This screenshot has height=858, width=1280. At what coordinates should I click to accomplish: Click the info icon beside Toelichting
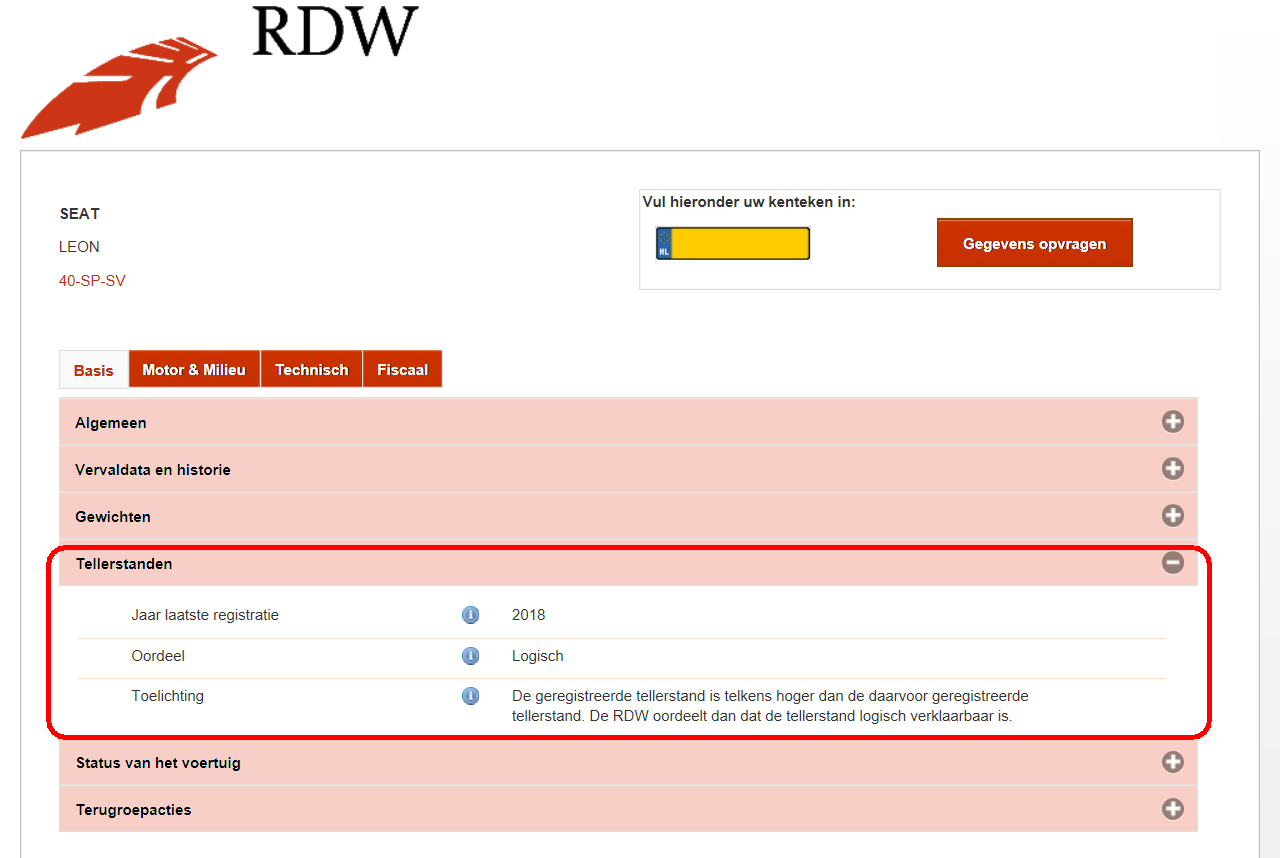470,696
